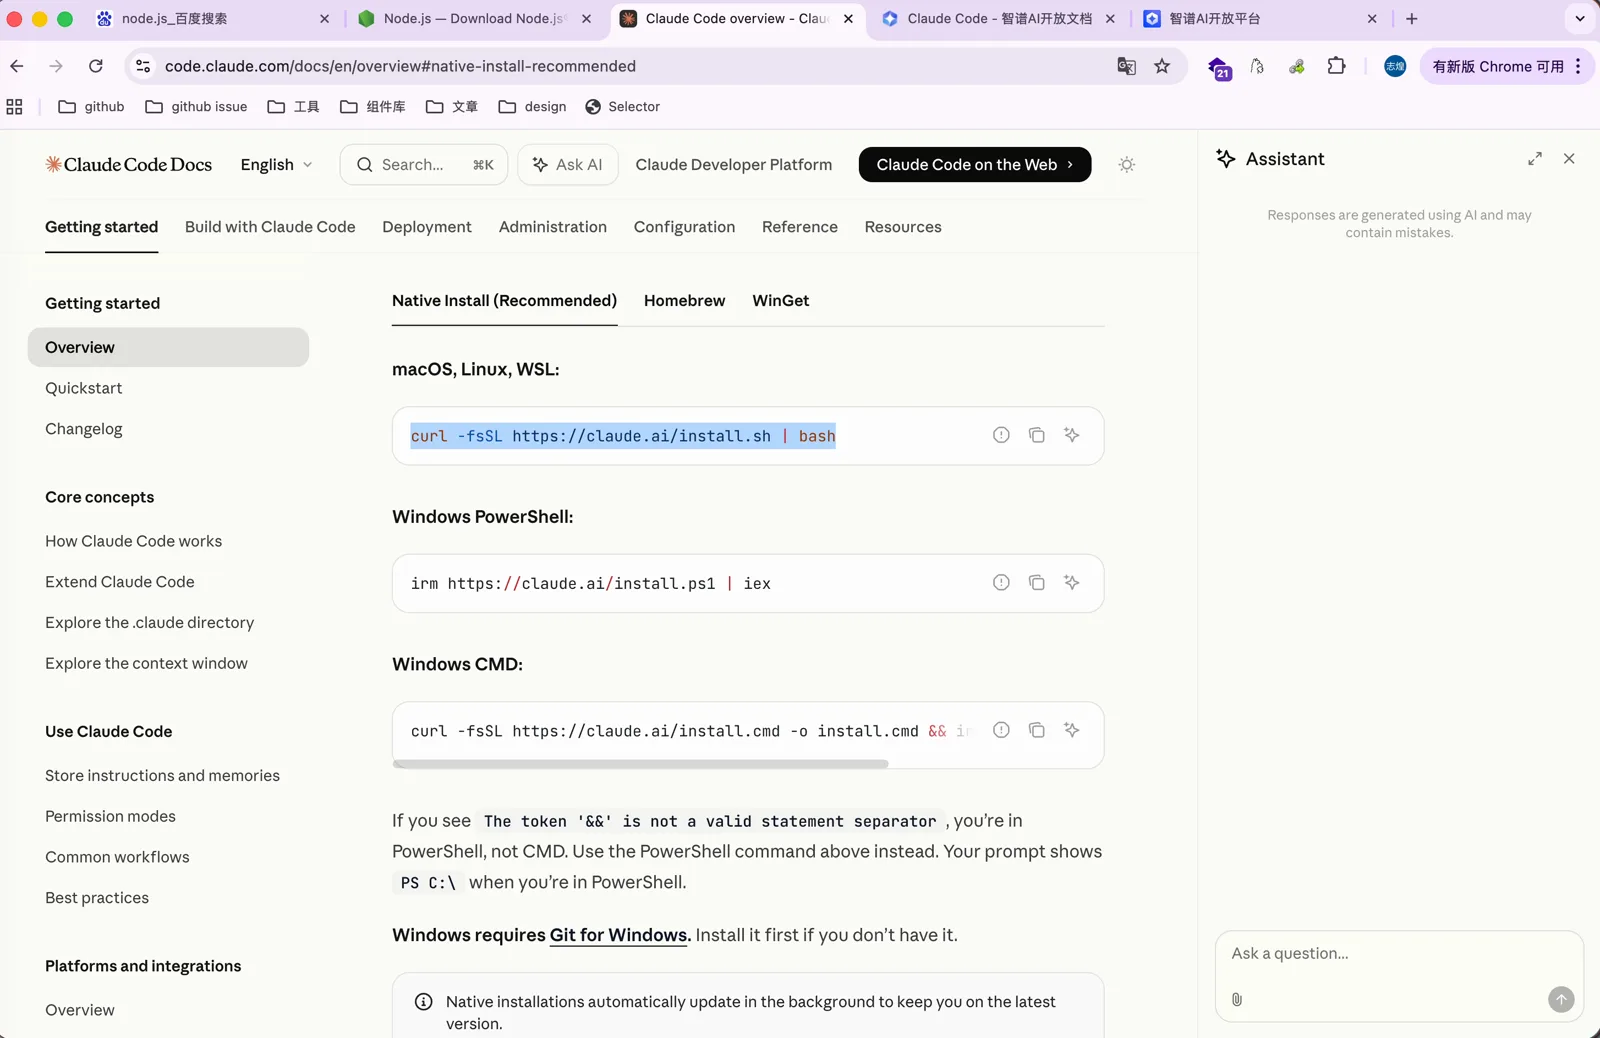Close the Assistant panel
Screen dimensions: 1600x1038
1569,159
